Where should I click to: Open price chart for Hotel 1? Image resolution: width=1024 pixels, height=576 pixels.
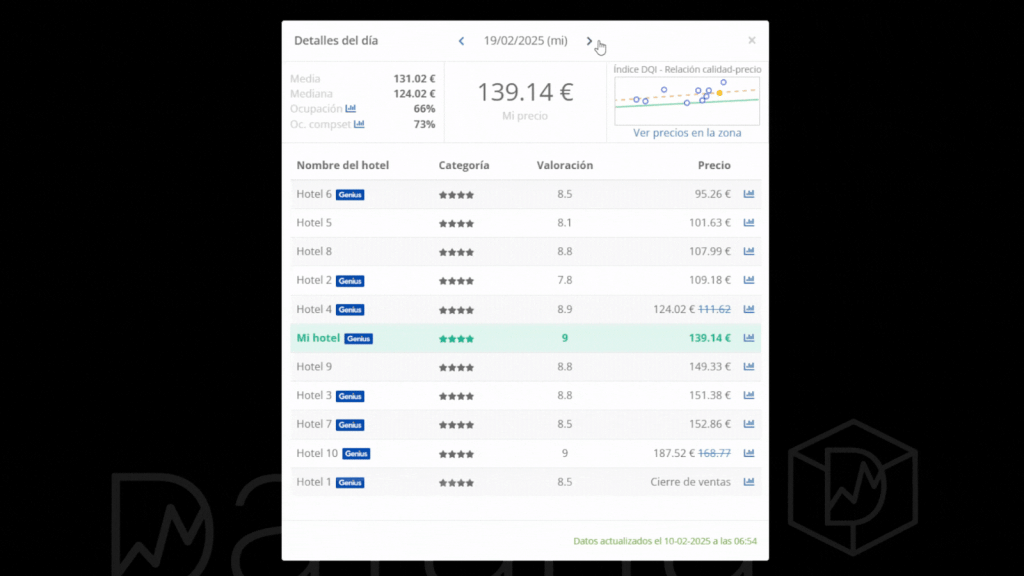(749, 482)
